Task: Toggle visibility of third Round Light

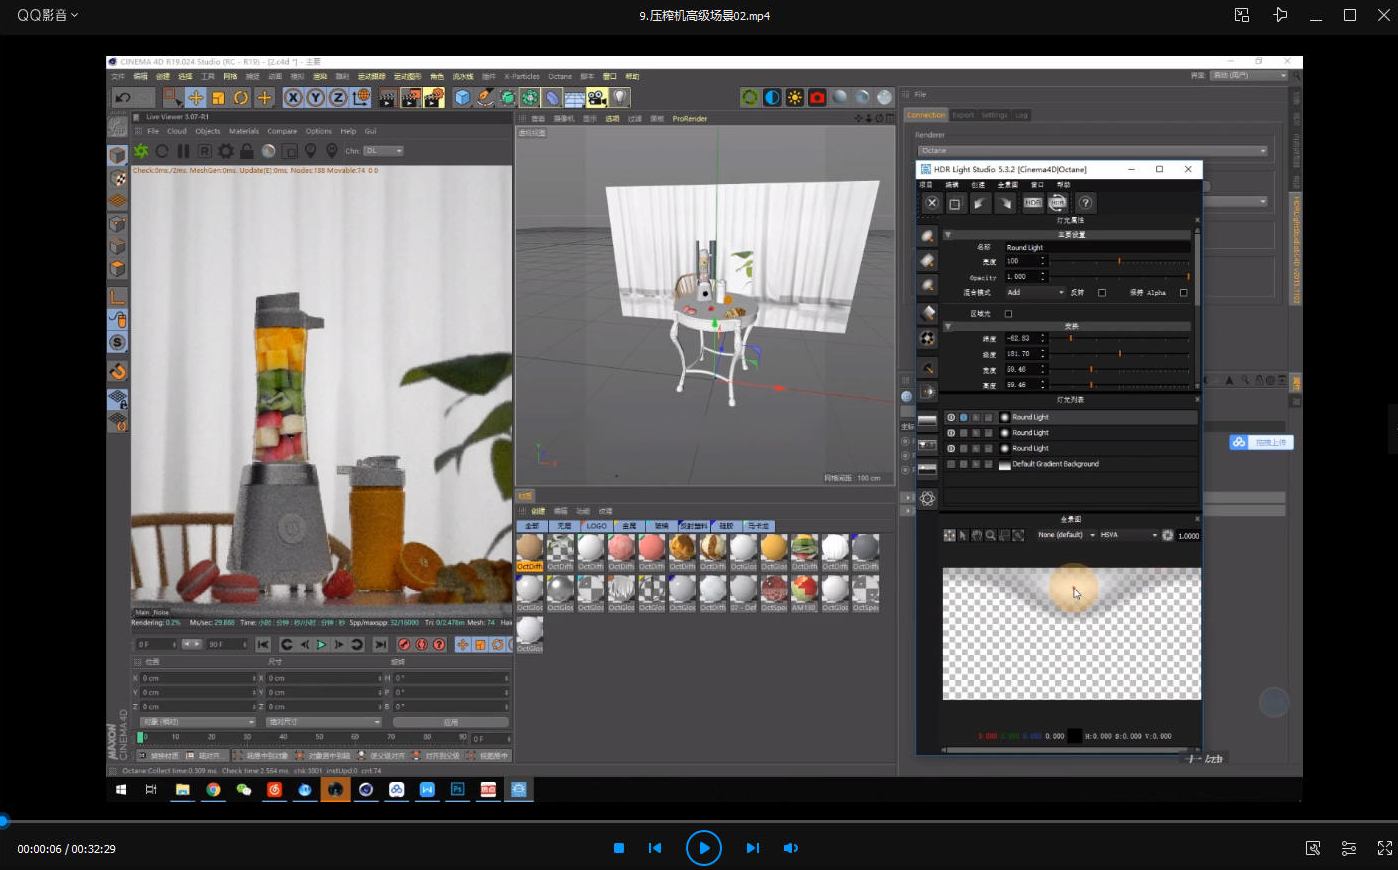Action: pos(951,449)
